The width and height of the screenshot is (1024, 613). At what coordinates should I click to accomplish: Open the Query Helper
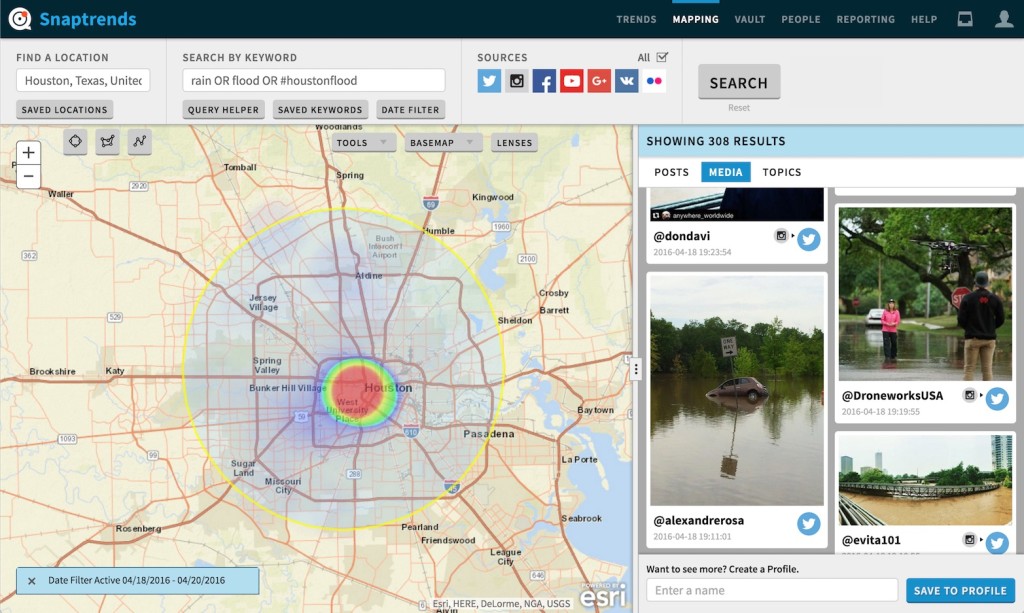[223, 110]
